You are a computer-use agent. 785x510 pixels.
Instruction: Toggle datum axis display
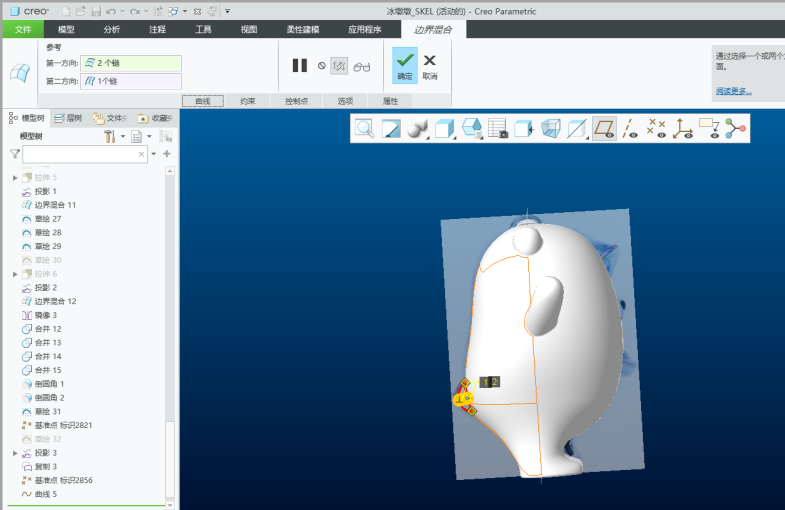point(630,128)
